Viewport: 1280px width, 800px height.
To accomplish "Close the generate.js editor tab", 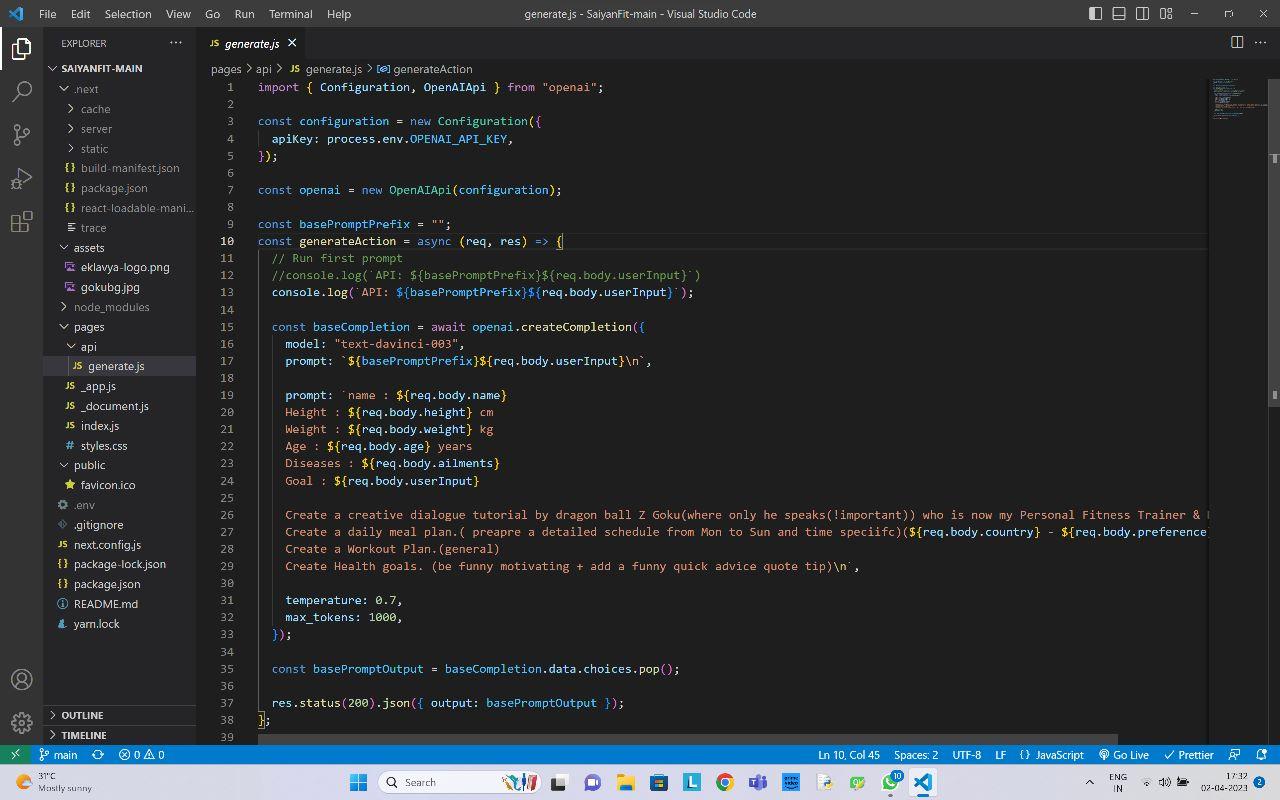I will 292,43.
